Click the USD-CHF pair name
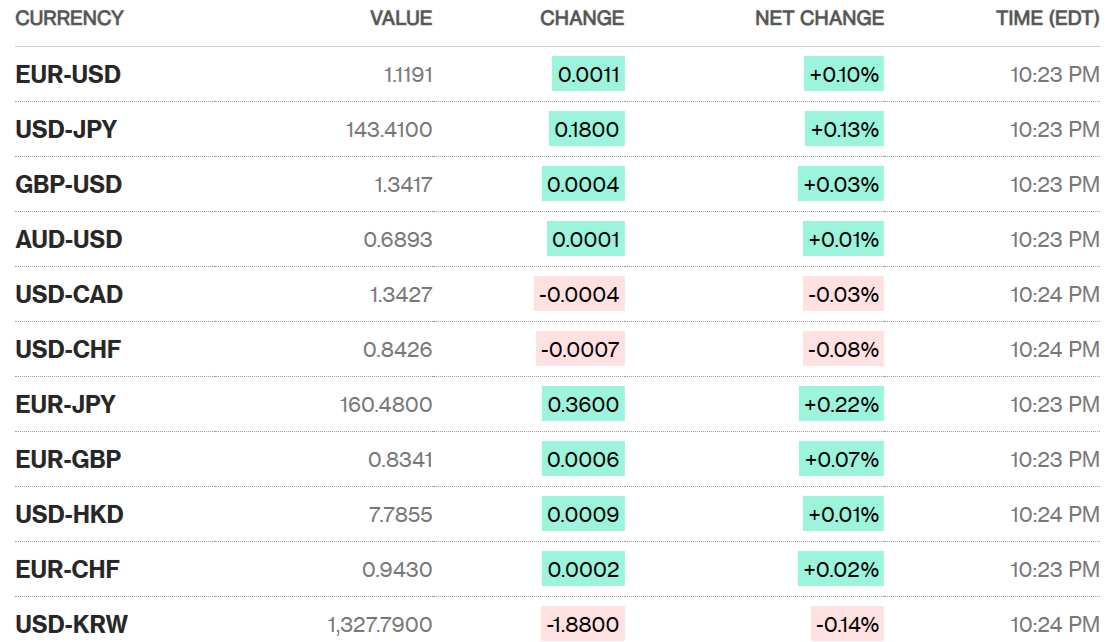The height and width of the screenshot is (642, 1116). pos(68,350)
